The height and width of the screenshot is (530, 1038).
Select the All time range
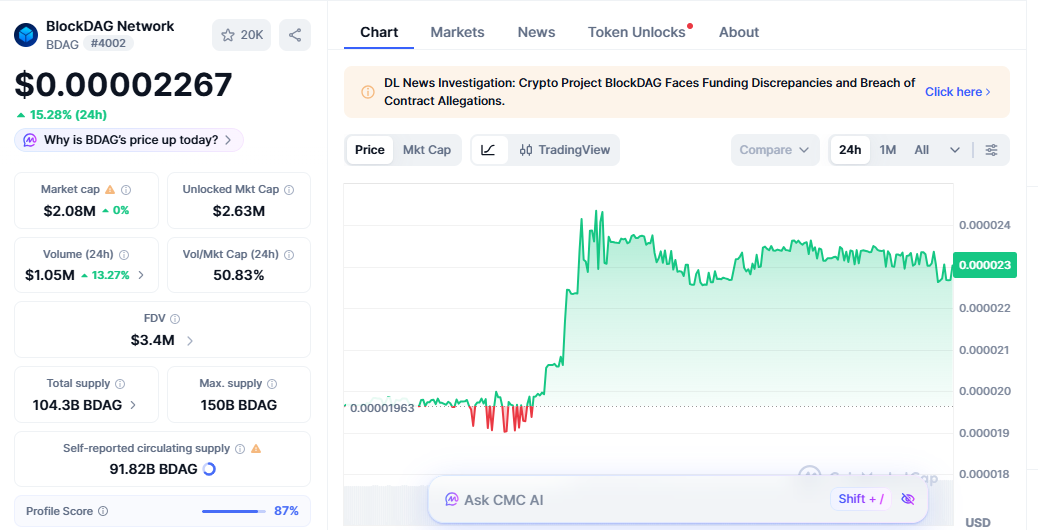(x=921, y=150)
